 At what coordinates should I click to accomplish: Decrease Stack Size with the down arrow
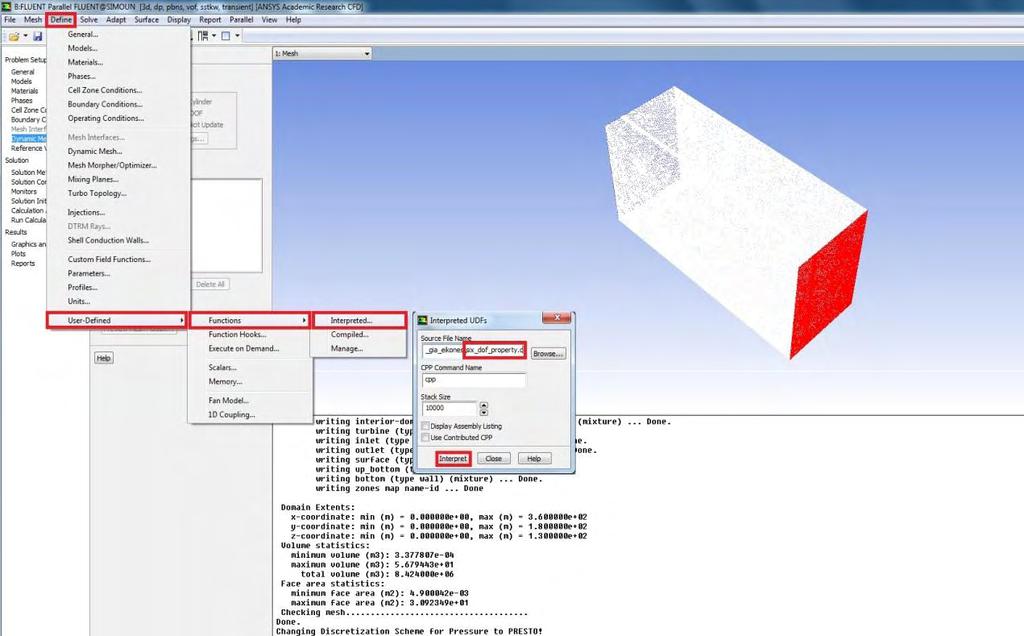click(x=484, y=413)
